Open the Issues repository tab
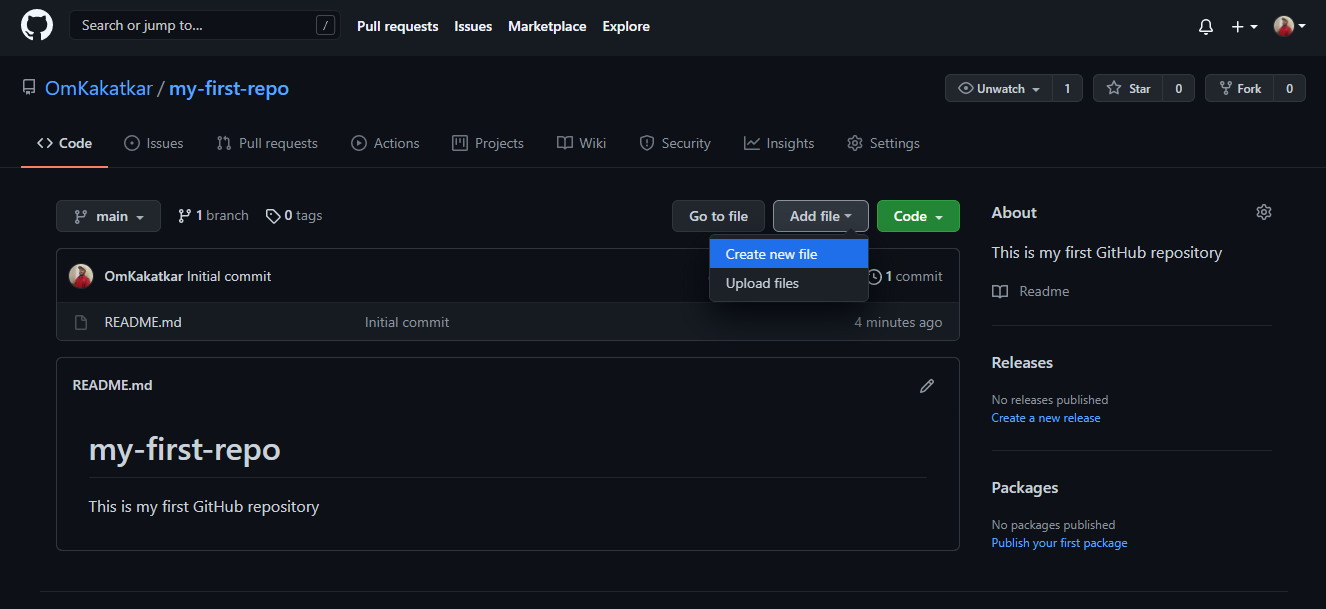1326x609 pixels. click(x=153, y=143)
